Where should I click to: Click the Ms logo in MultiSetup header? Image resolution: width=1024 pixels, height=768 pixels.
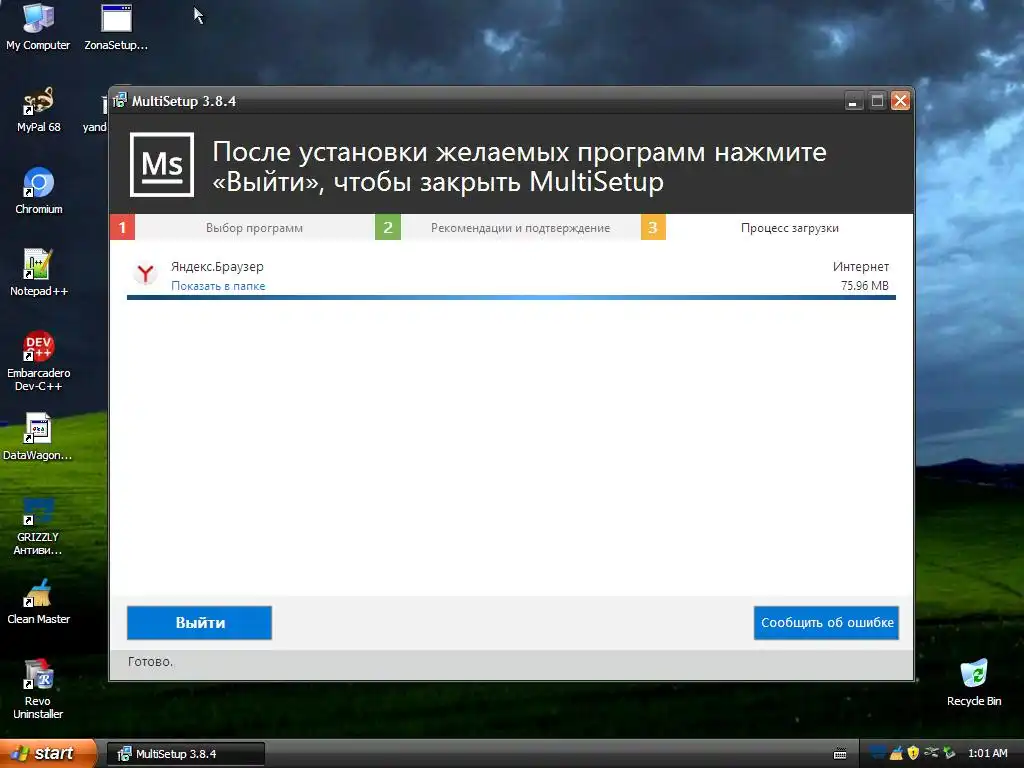point(162,165)
